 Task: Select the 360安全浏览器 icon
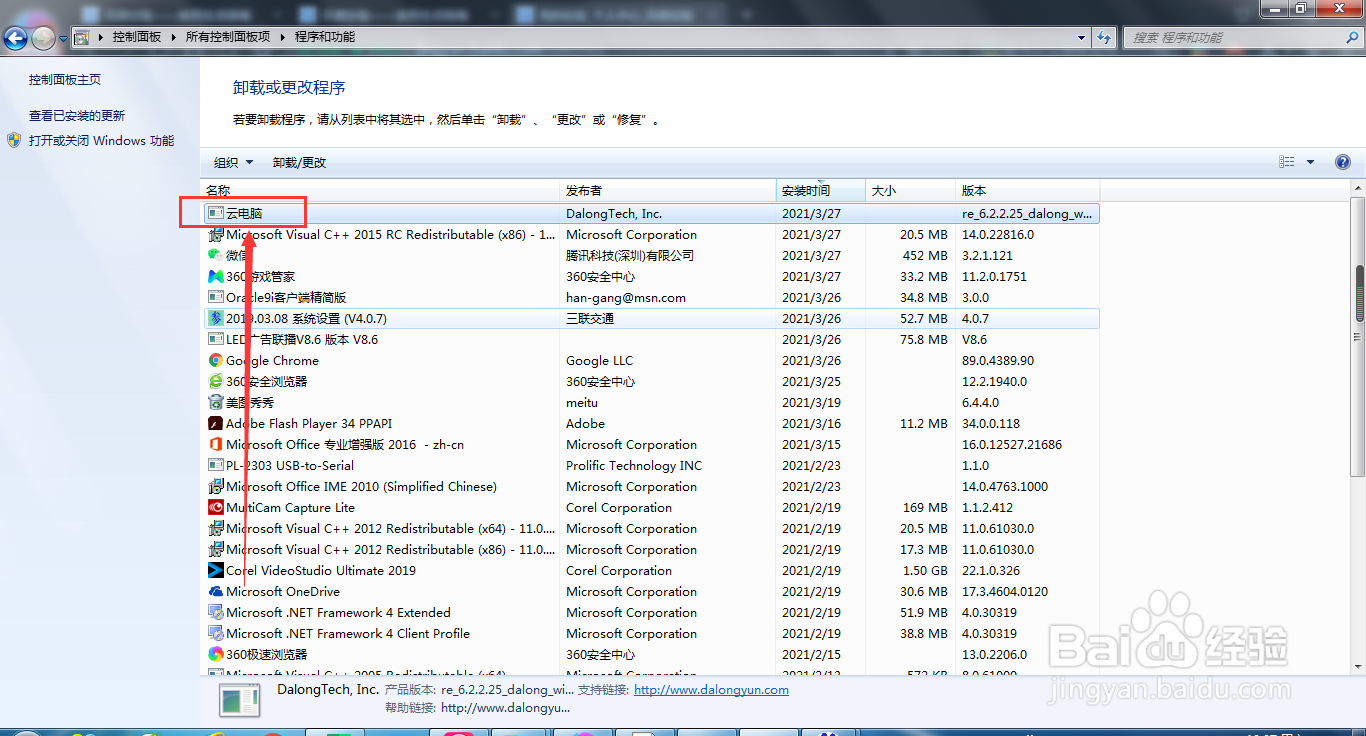click(215, 382)
